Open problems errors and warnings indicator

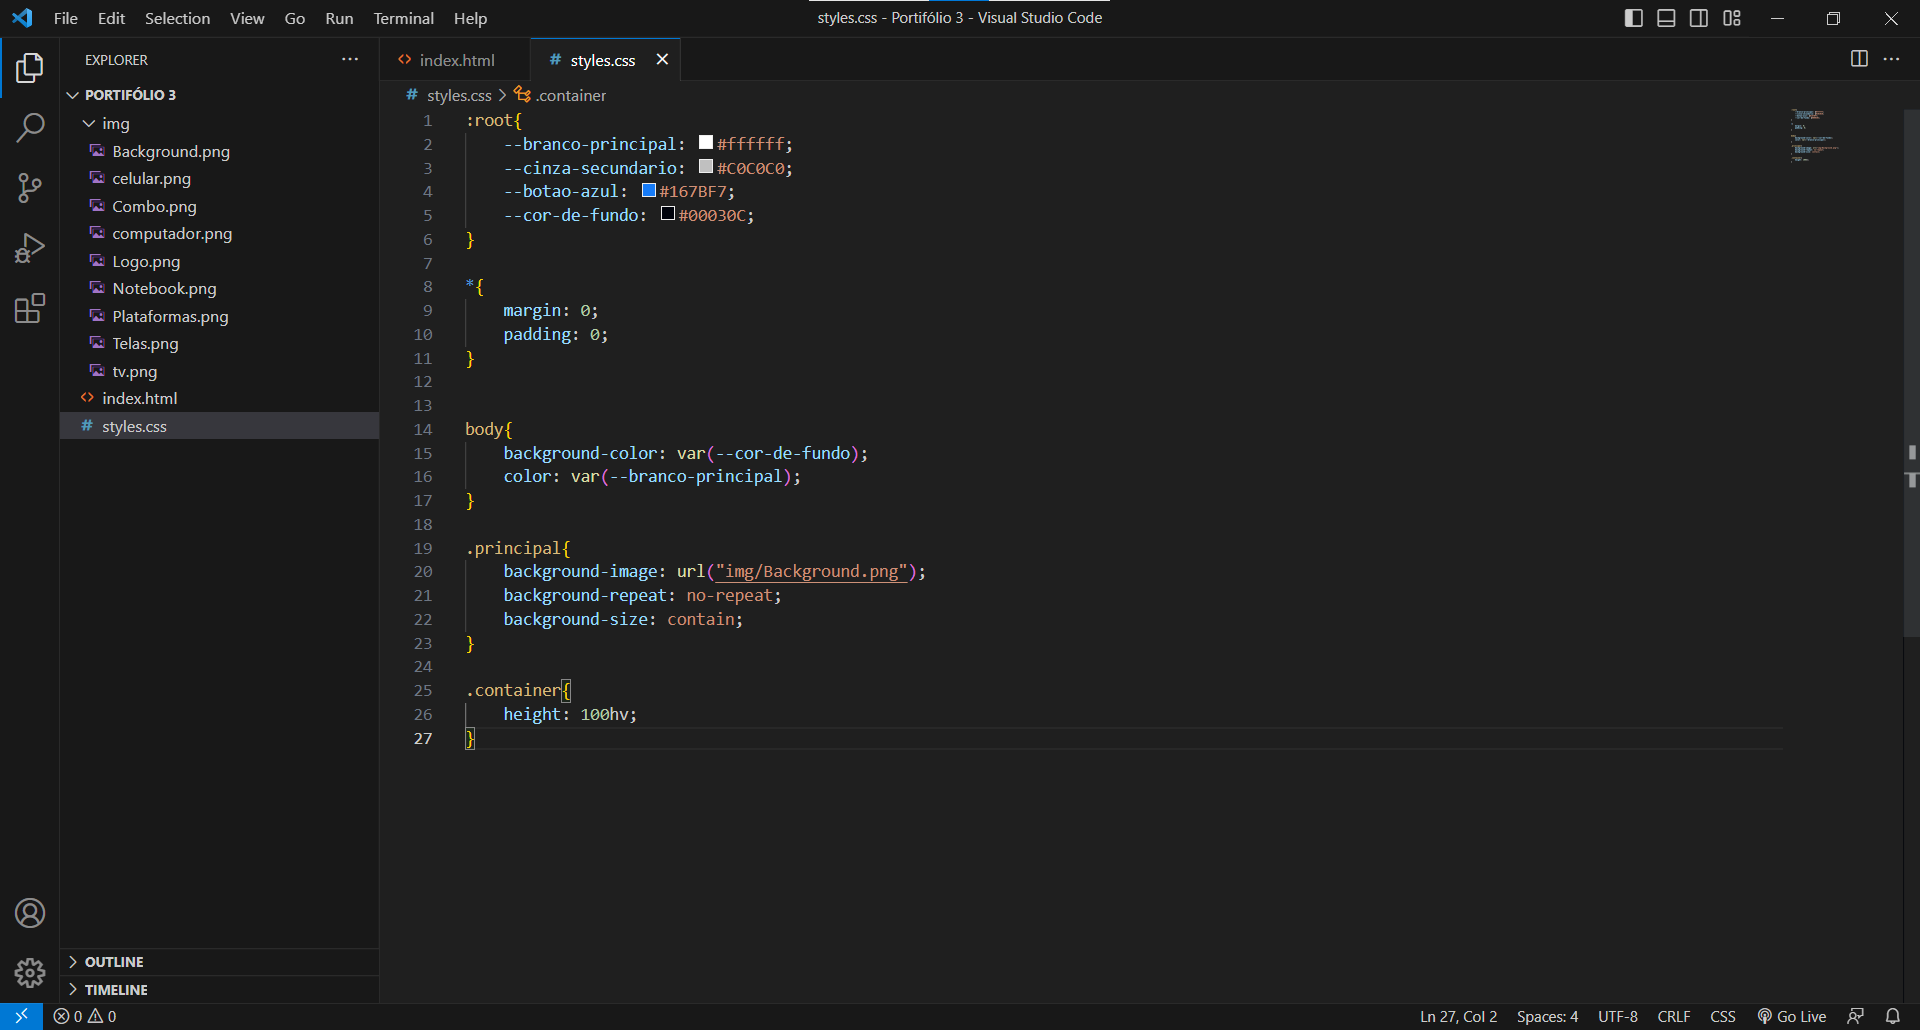point(85,1016)
